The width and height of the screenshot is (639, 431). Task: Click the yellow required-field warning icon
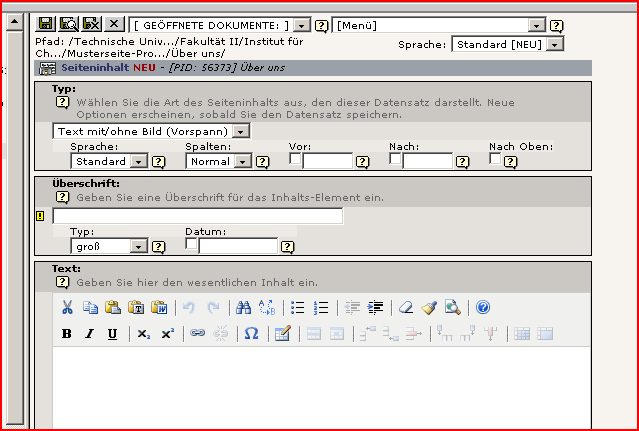[40, 216]
